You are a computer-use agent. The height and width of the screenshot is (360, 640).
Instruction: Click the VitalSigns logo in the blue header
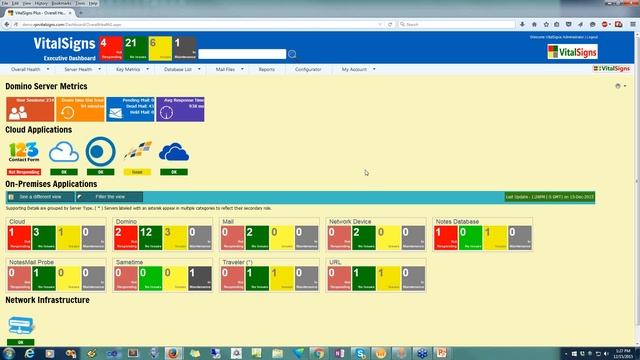pos(572,52)
